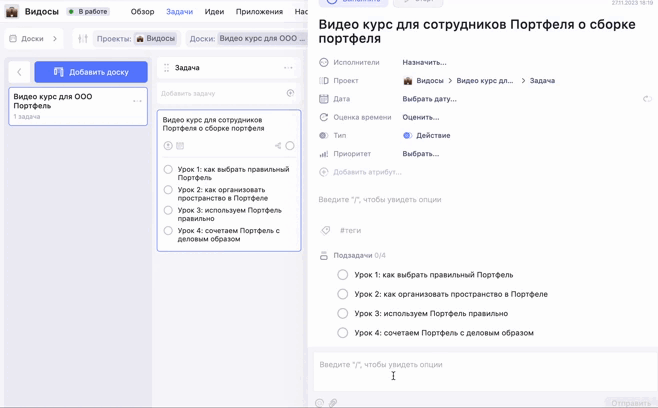658x408 pixels.
Task: Click the filter sliders icon beside Проекты
Action: coord(83,39)
